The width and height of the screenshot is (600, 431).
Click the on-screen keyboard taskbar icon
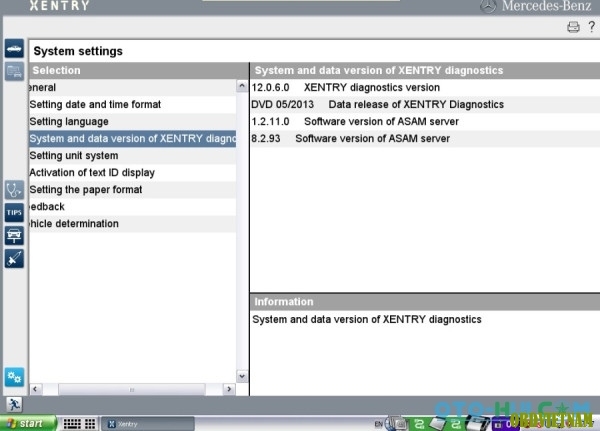(x=72, y=424)
